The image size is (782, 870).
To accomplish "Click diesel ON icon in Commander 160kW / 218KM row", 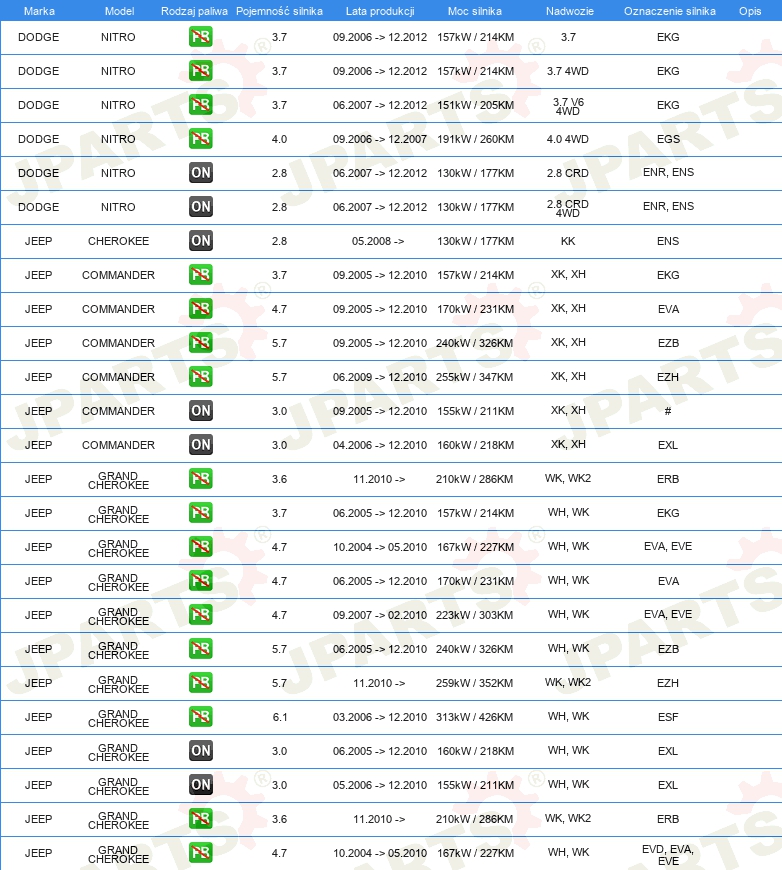I will tap(200, 444).
